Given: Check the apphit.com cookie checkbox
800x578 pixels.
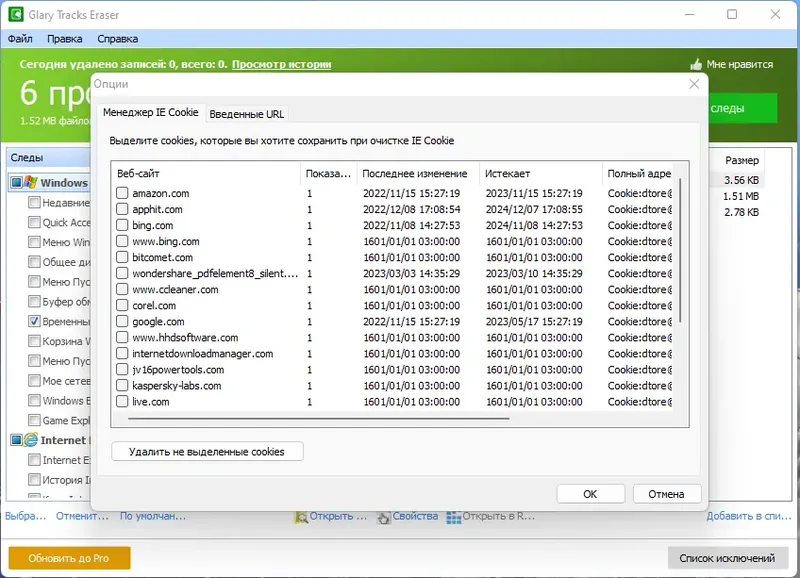Looking at the screenshot, I should tap(122, 209).
